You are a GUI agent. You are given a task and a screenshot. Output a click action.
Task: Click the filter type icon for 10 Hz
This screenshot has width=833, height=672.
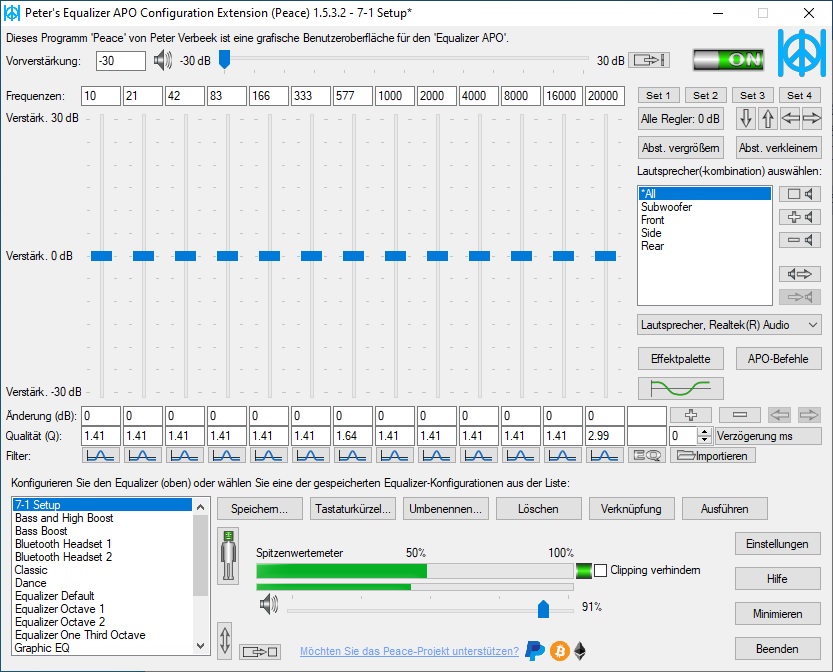100,455
